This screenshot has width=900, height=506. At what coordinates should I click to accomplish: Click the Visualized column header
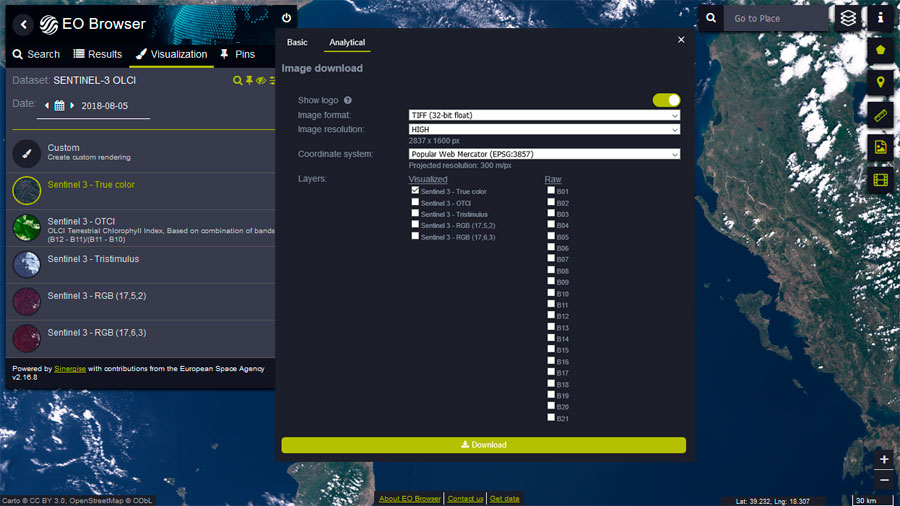[428, 179]
